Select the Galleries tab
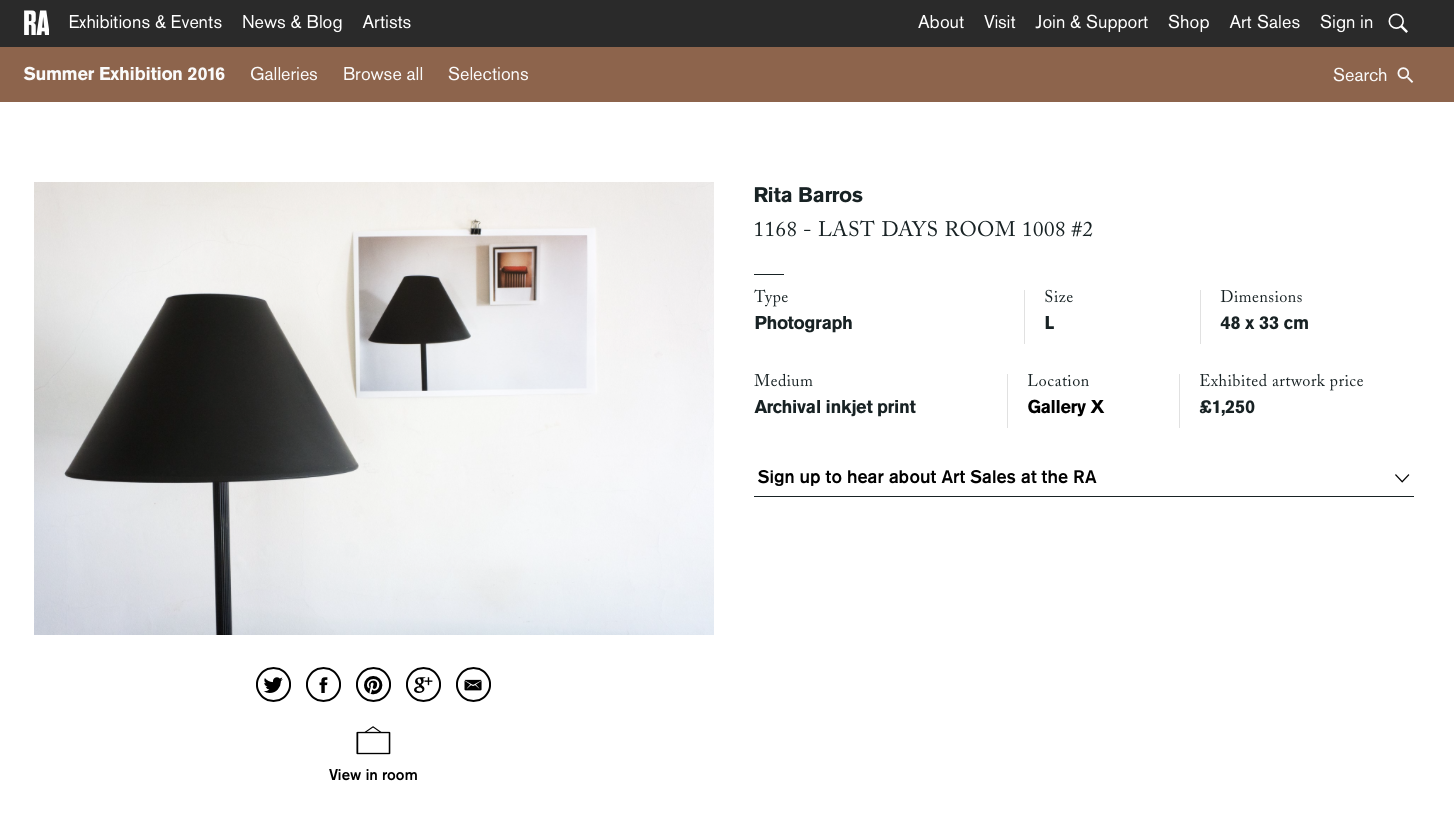This screenshot has height=839, width=1454. (x=284, y=74)
